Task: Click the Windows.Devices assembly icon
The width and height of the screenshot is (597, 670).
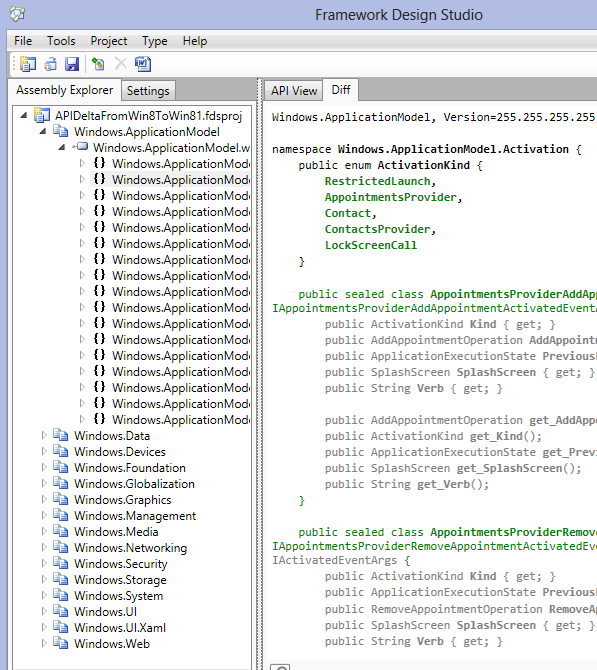Action: pos(61,451)
